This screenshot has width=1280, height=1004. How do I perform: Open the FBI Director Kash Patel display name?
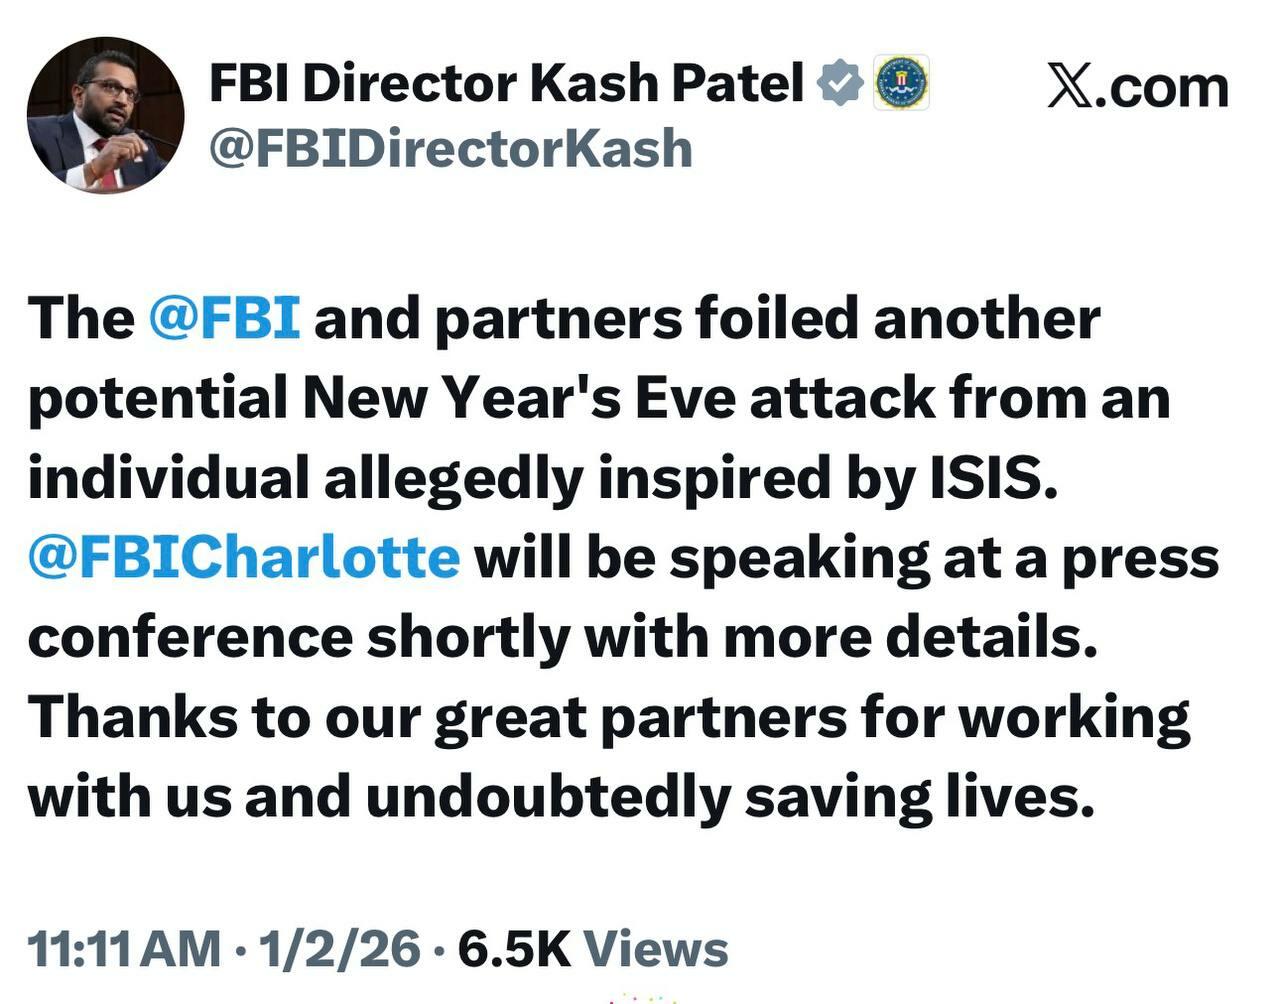tap(506, 83)
